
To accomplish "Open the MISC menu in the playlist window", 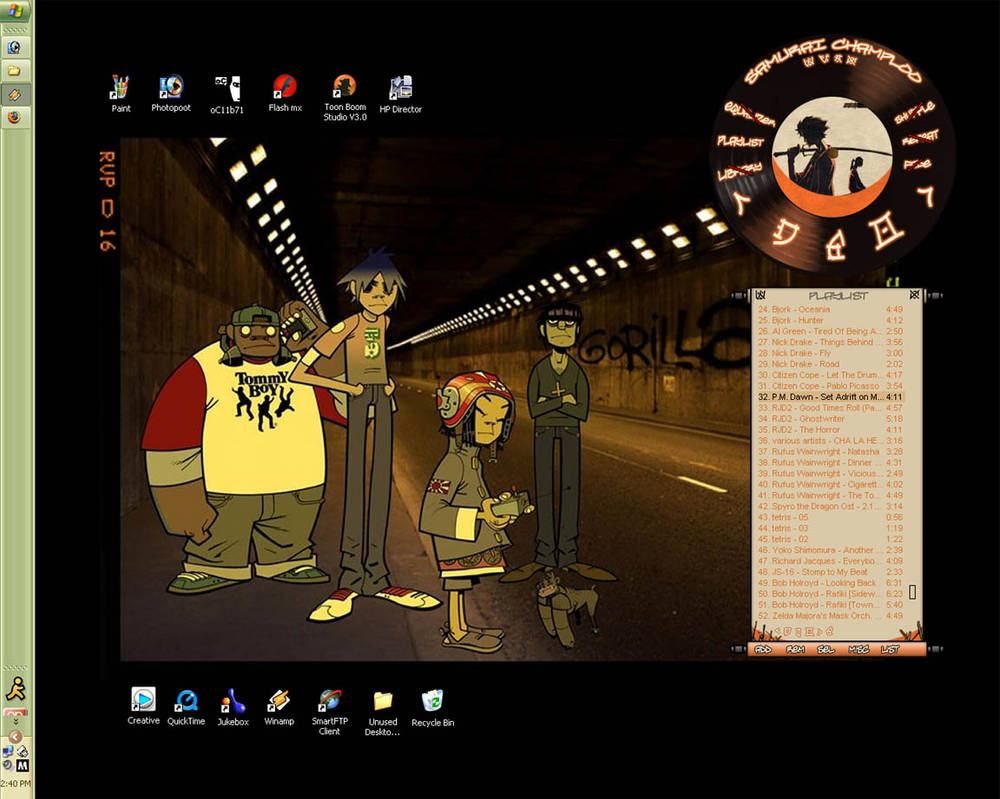I will coord(858,649).
